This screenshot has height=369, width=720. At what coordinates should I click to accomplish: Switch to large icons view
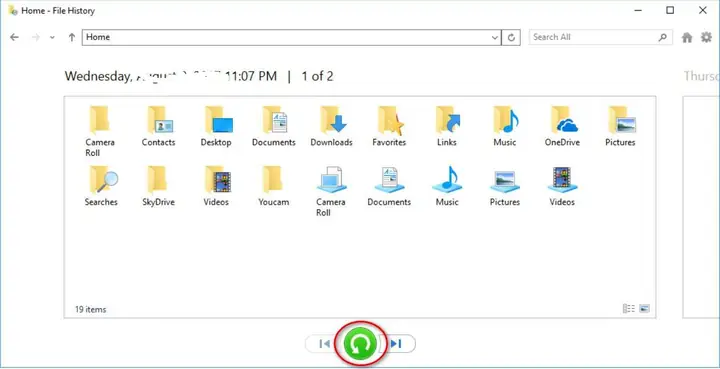pos(644,308)
